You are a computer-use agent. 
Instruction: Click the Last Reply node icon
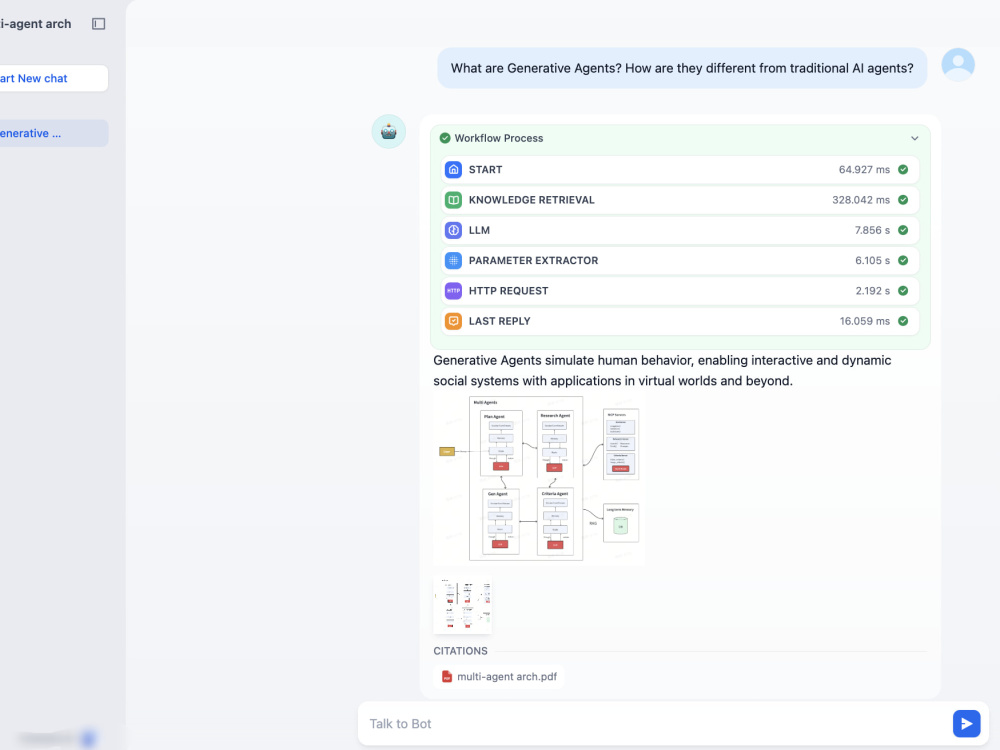[453, 321]
